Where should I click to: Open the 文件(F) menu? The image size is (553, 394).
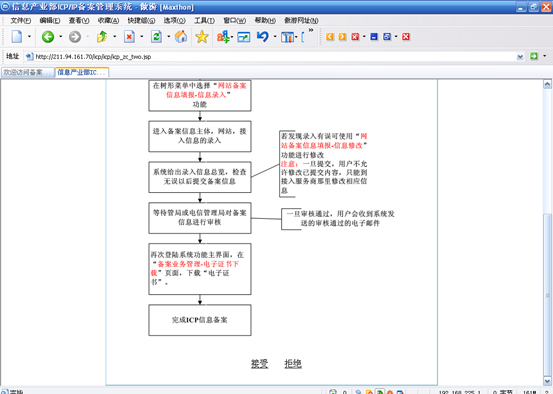[x=20, y=20]
